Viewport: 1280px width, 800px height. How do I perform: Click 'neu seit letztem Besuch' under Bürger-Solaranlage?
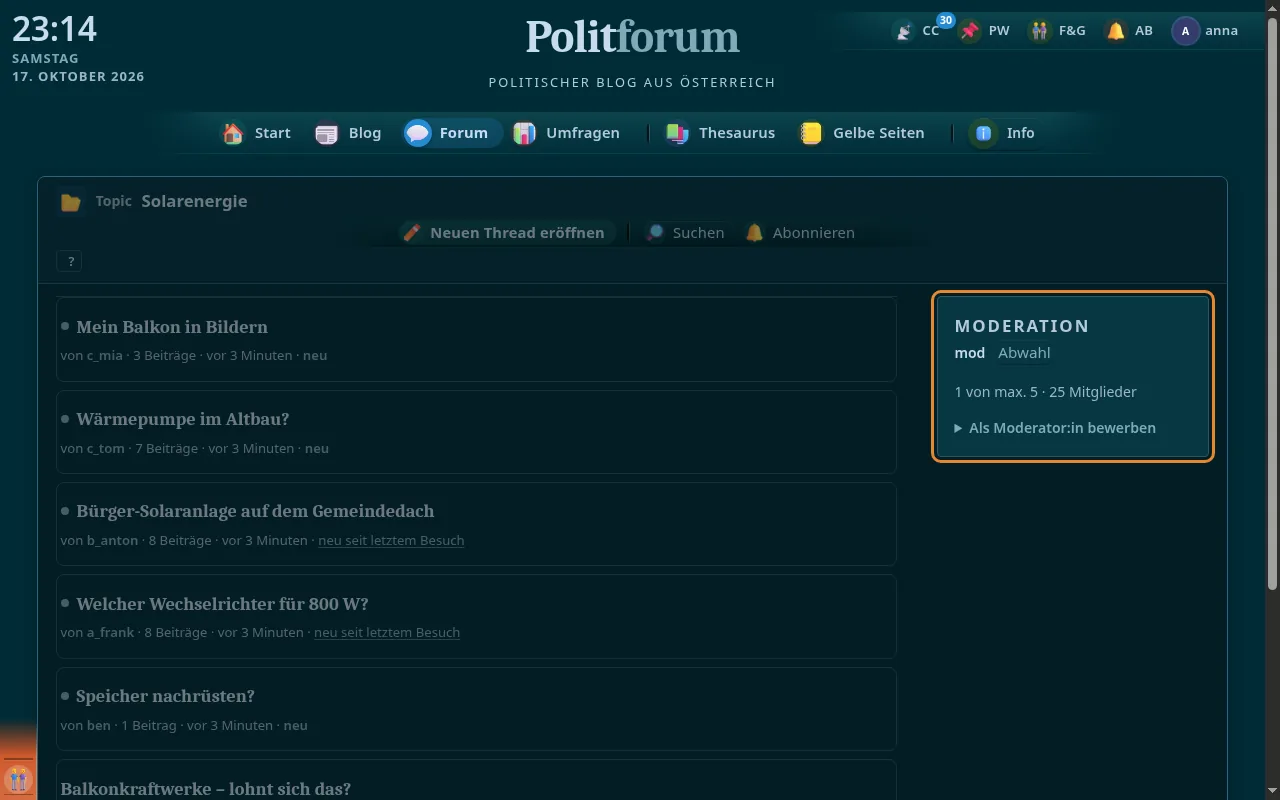point(391,541)
